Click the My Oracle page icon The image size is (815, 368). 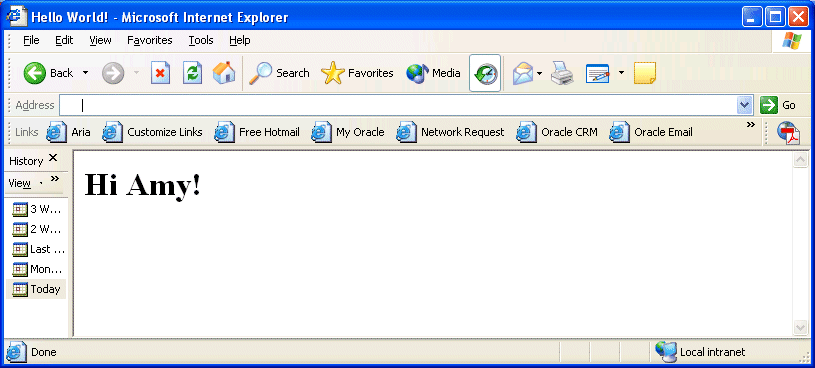pos(321,132)
